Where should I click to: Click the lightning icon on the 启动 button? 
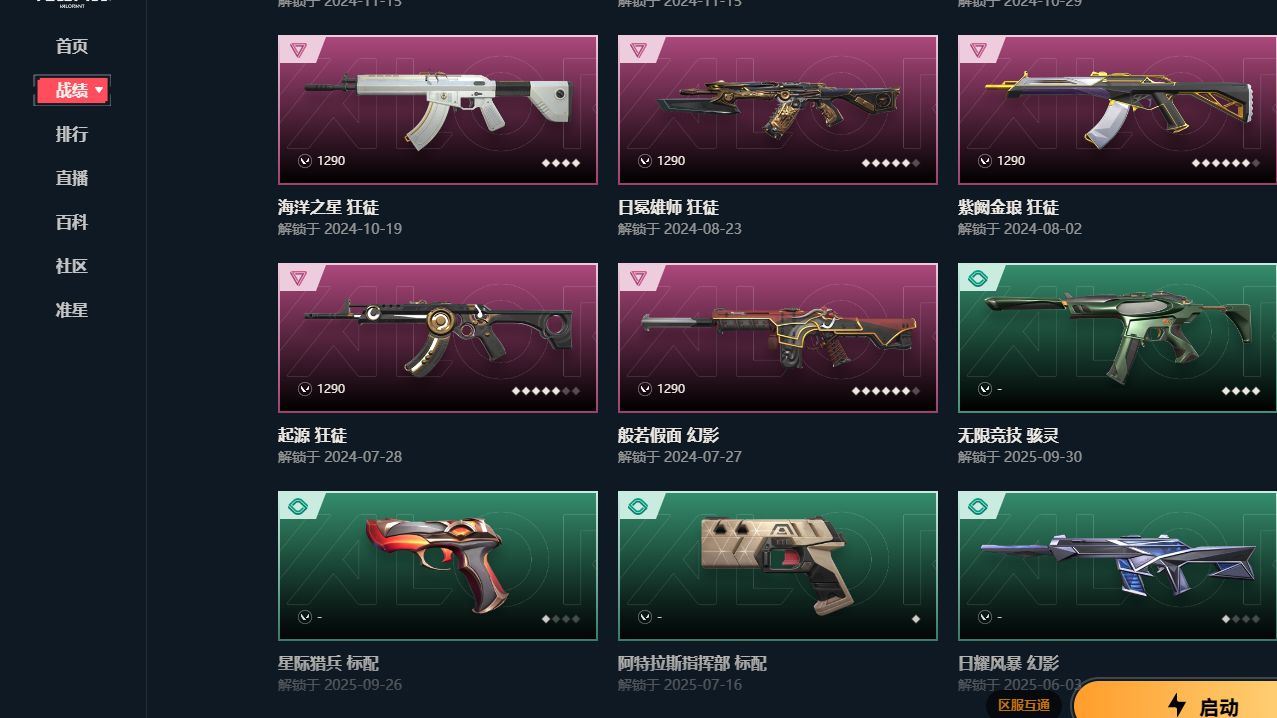1177,705
